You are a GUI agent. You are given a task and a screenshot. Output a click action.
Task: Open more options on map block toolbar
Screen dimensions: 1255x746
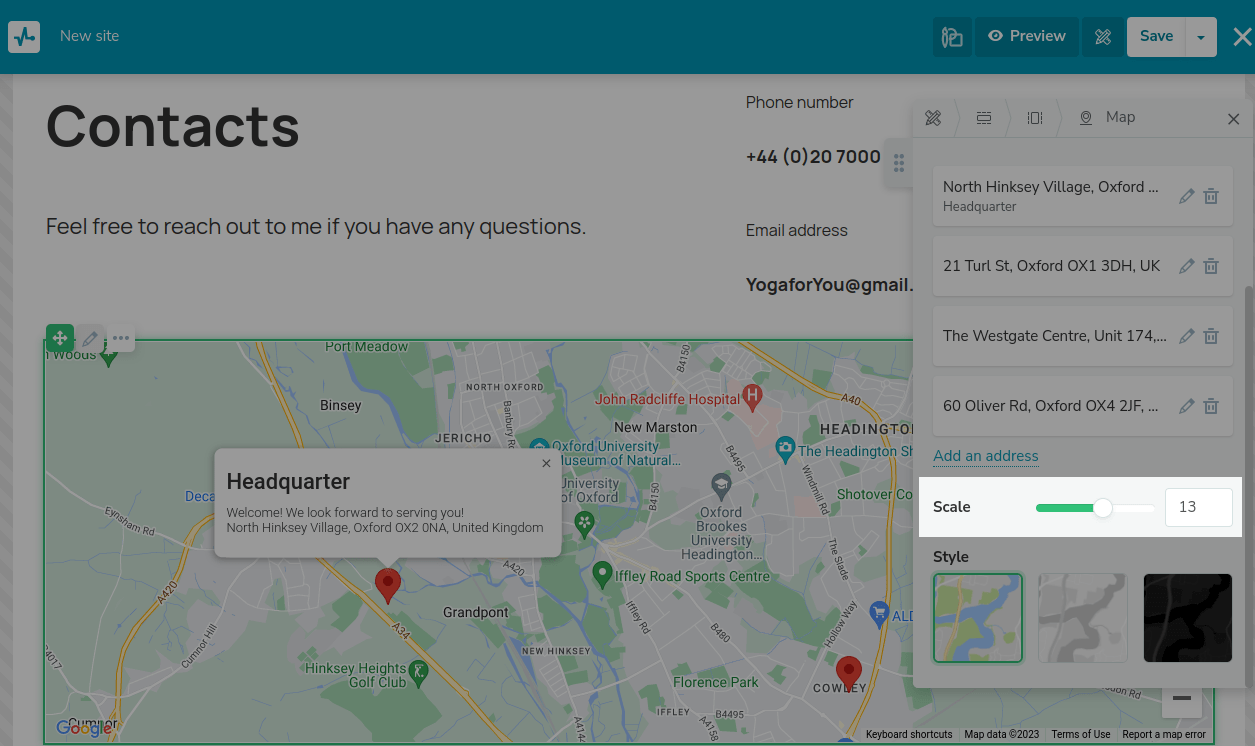[121, 338]
